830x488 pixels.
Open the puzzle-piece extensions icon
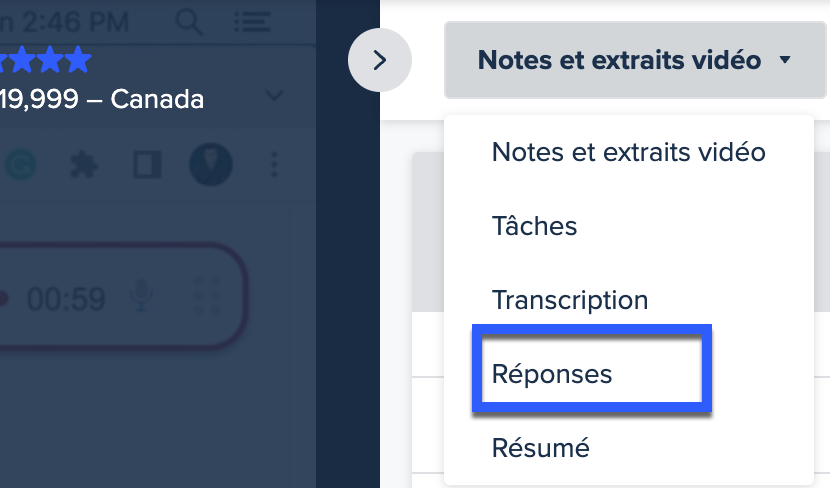(x=84, y=165)
